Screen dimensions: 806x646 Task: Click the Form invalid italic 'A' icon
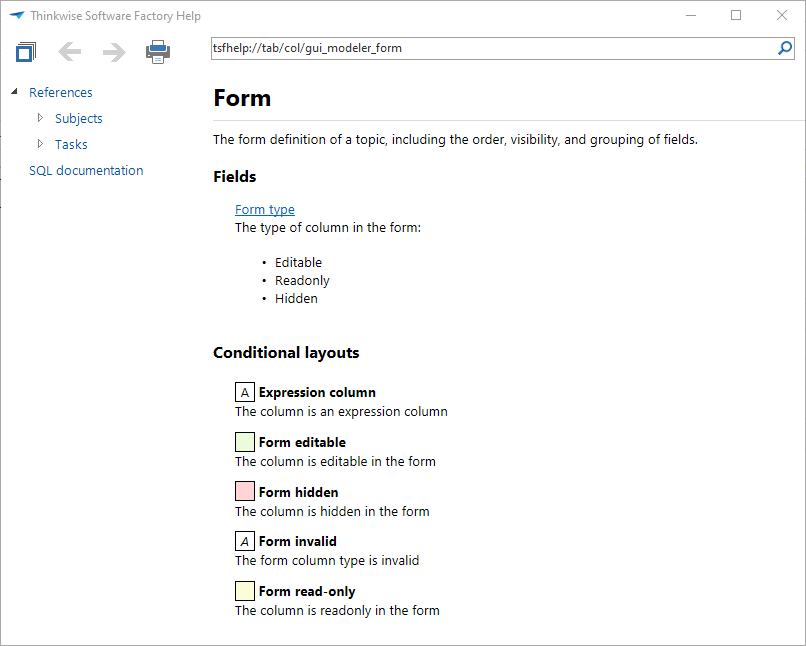[x=245, y=541]
